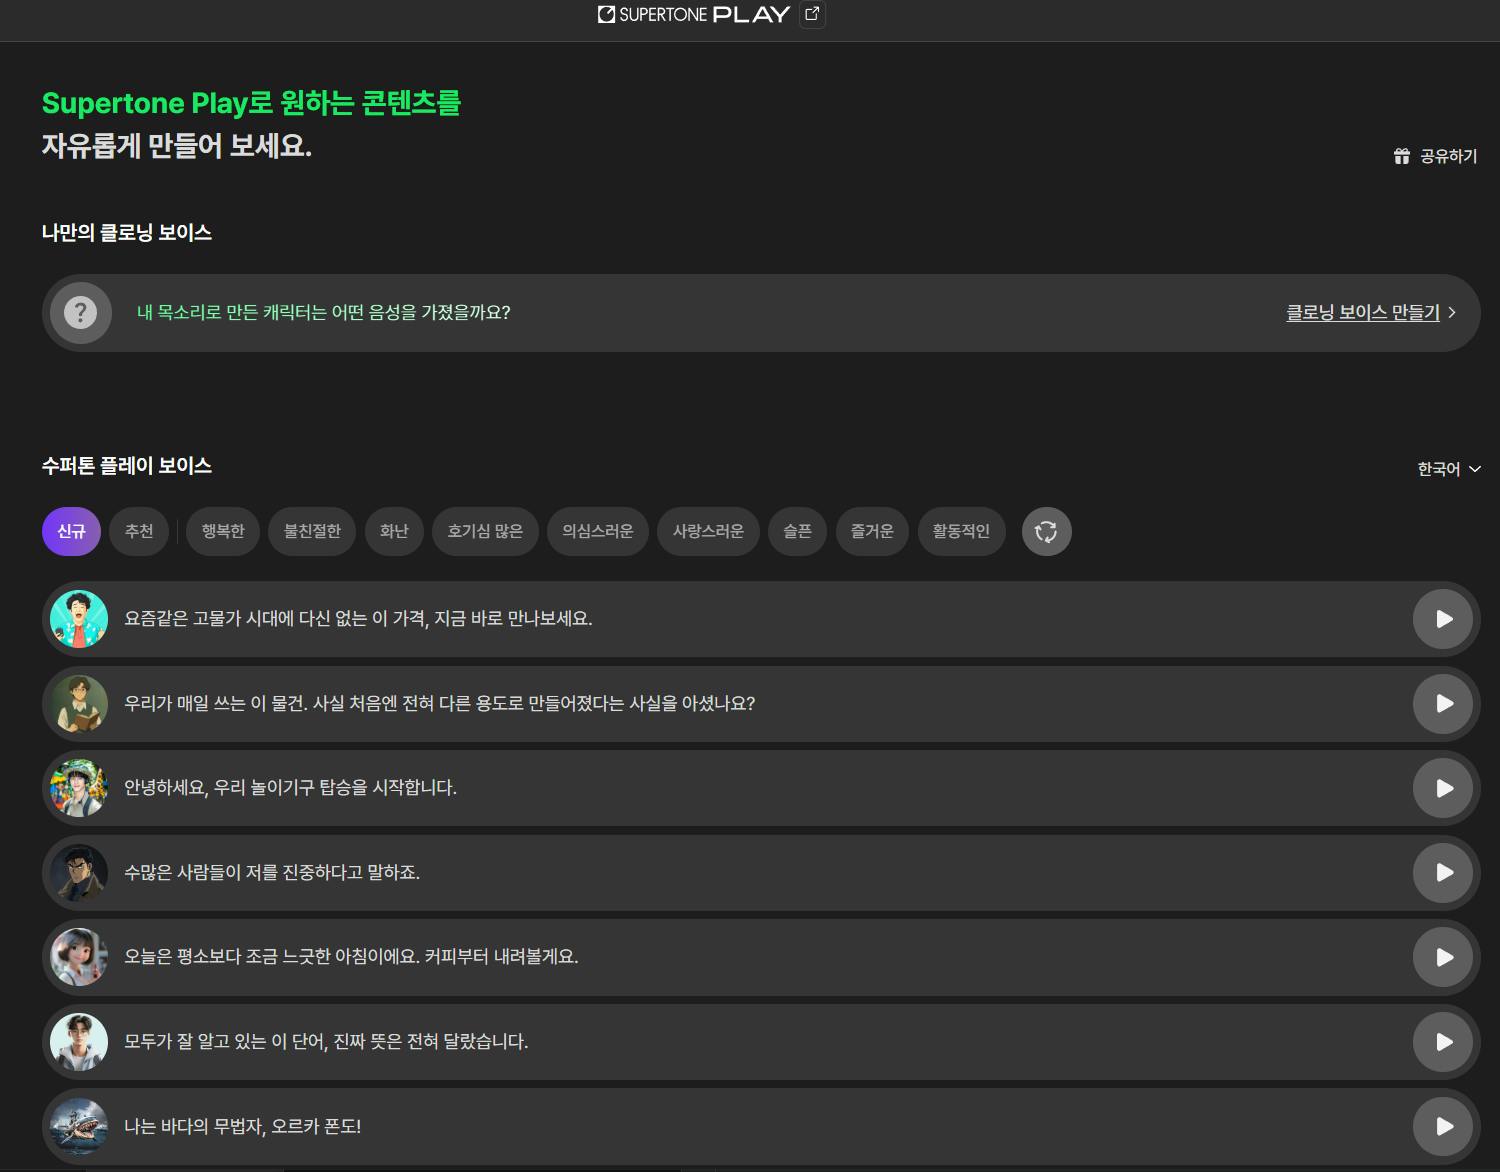Refresh the emotion tag list

click(1047, 531)
